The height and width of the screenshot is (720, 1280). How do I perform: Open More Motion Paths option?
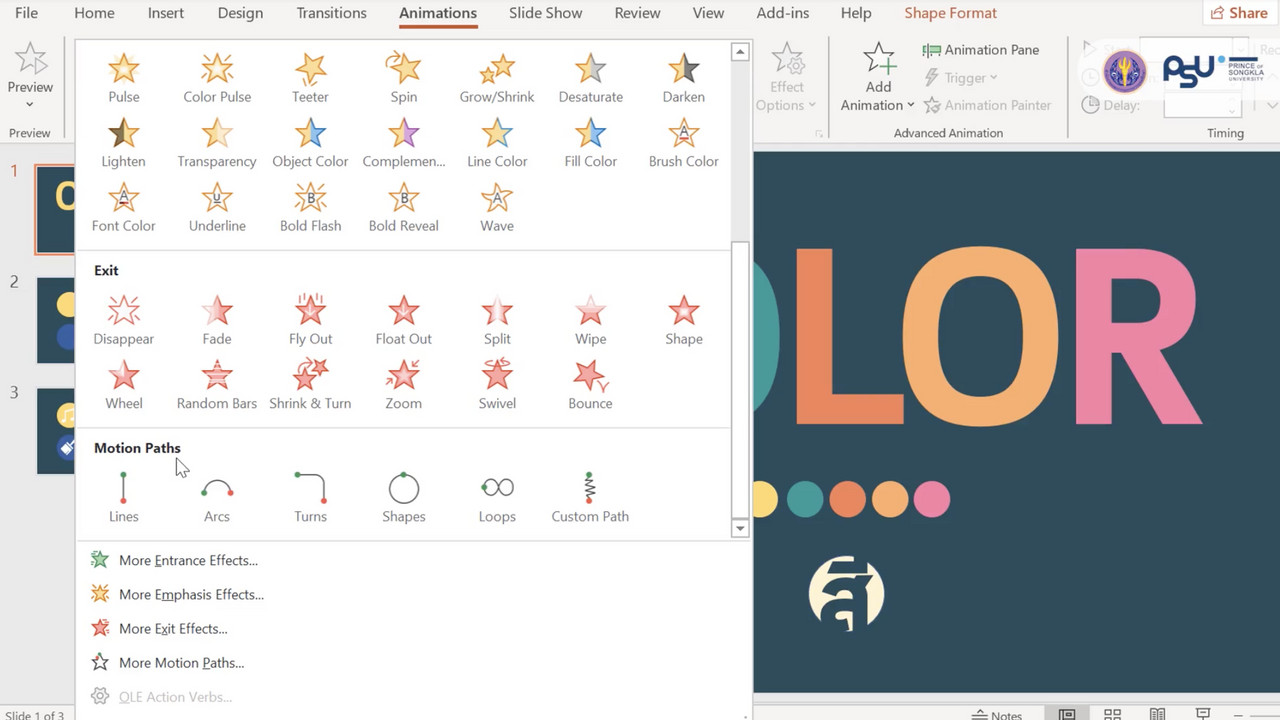181,662
